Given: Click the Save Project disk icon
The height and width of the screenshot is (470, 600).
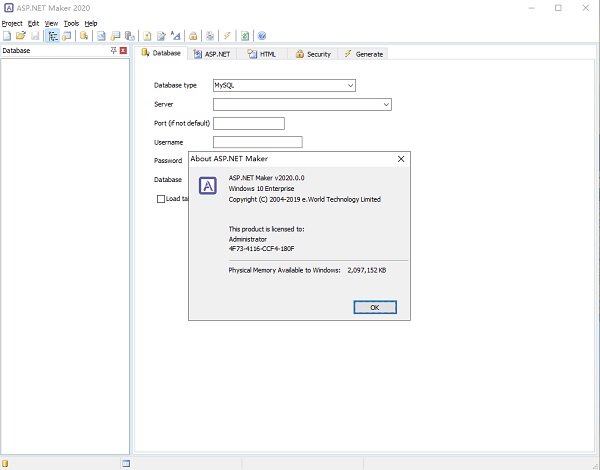Looking at the screenshot, I should [35, 36].
